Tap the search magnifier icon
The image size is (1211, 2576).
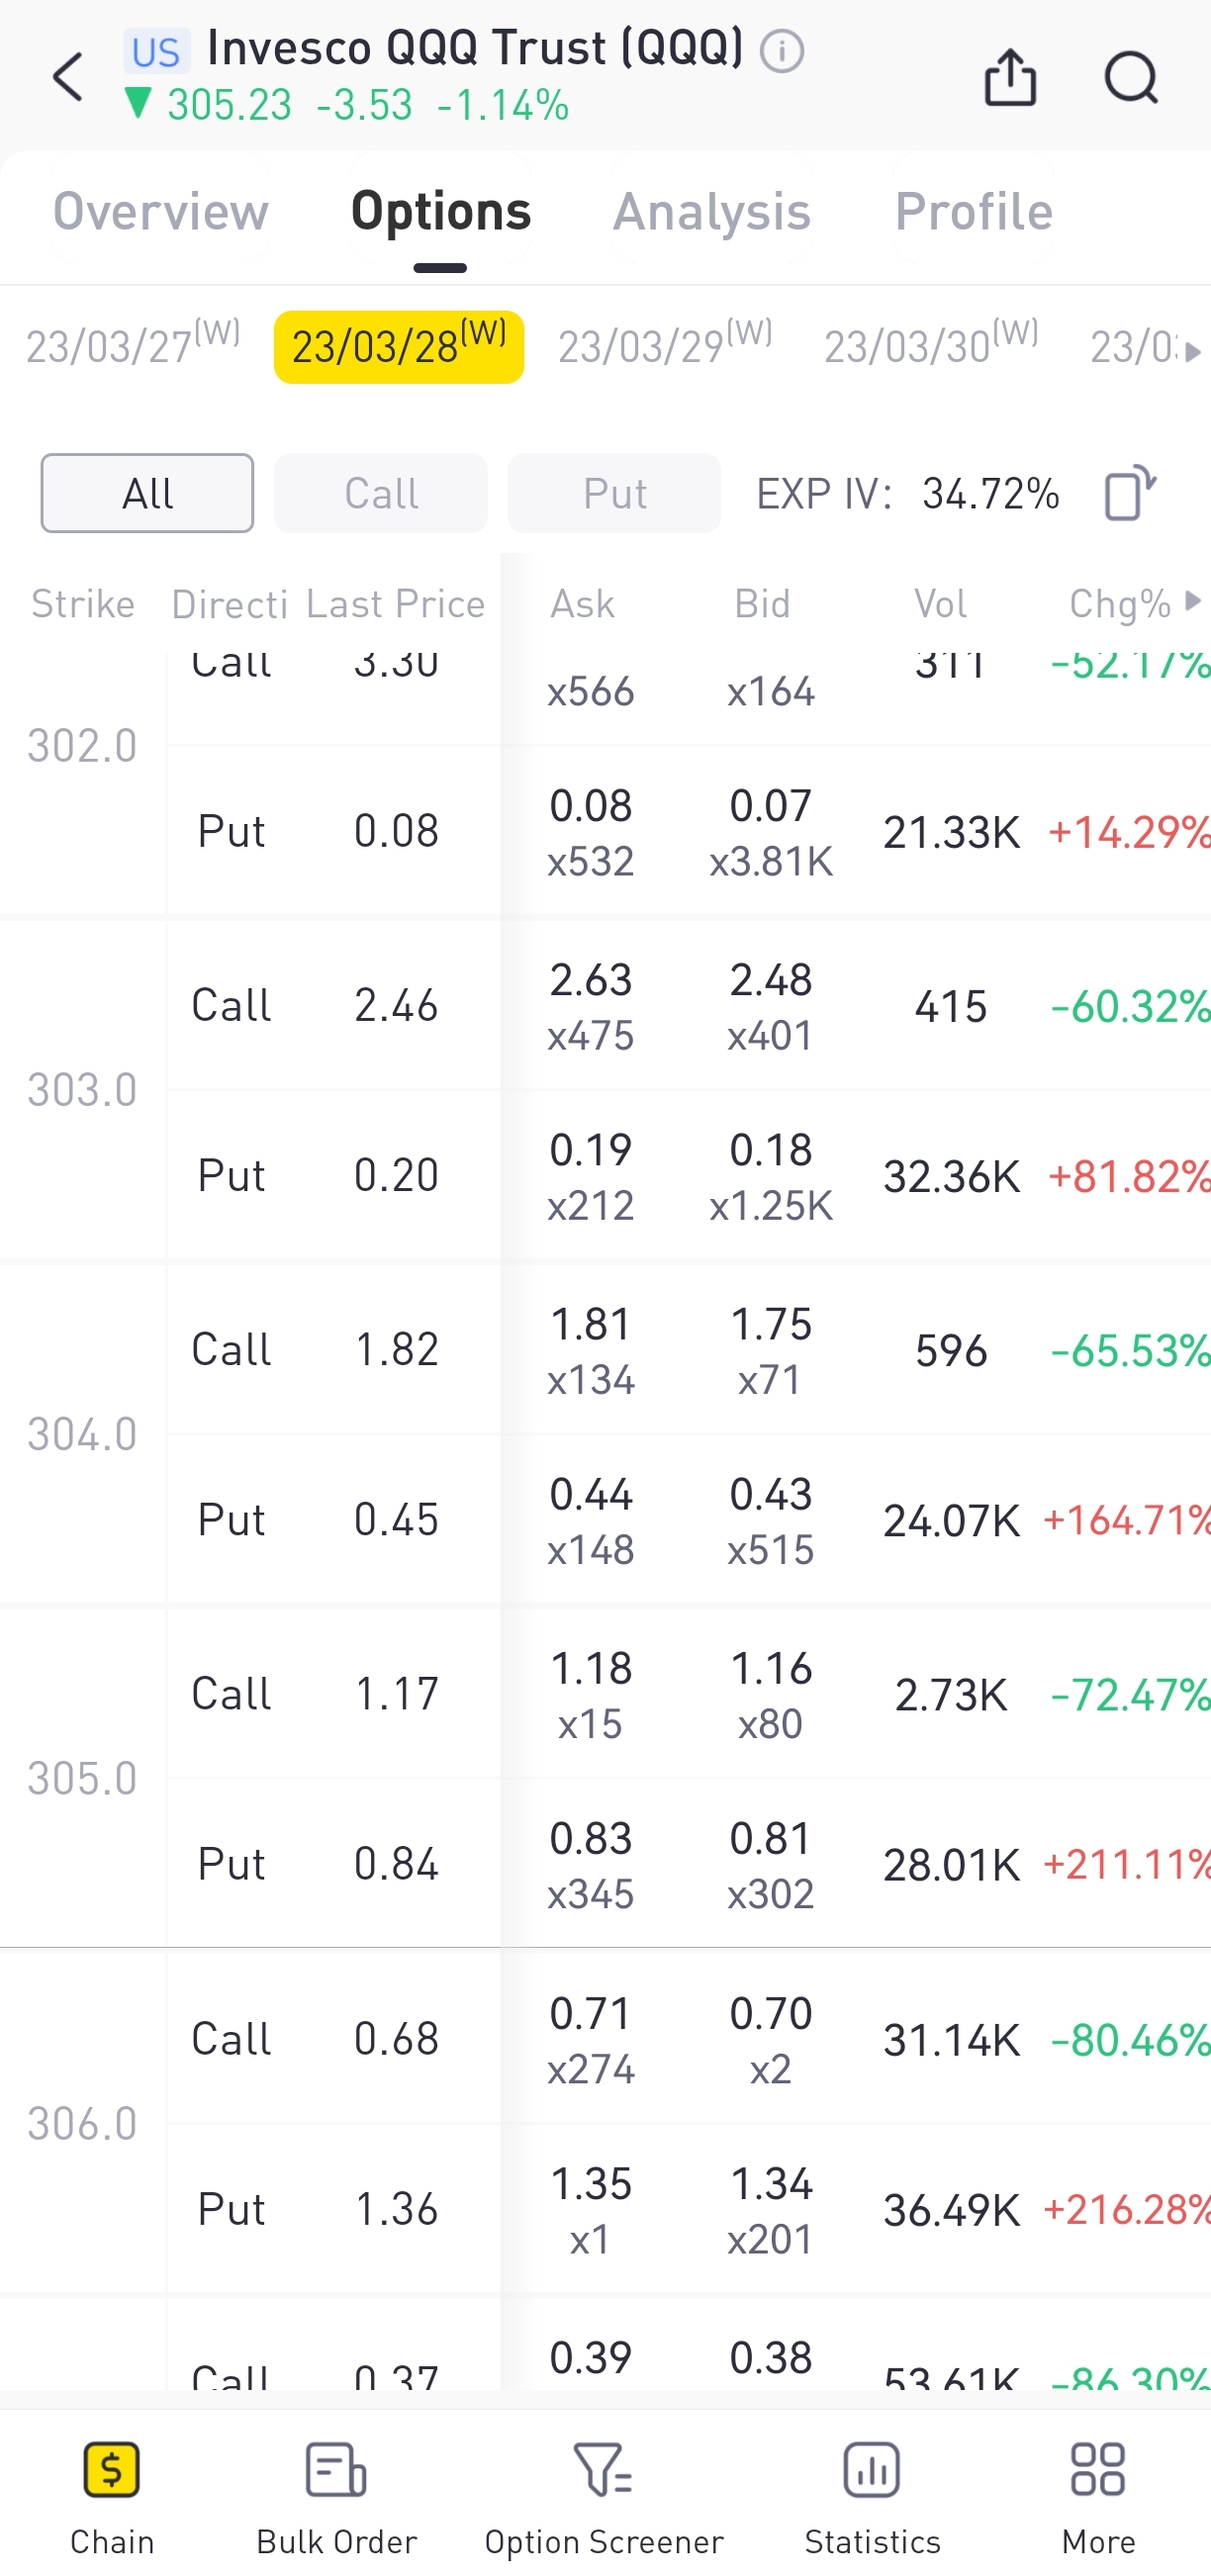click(1131, 77)
